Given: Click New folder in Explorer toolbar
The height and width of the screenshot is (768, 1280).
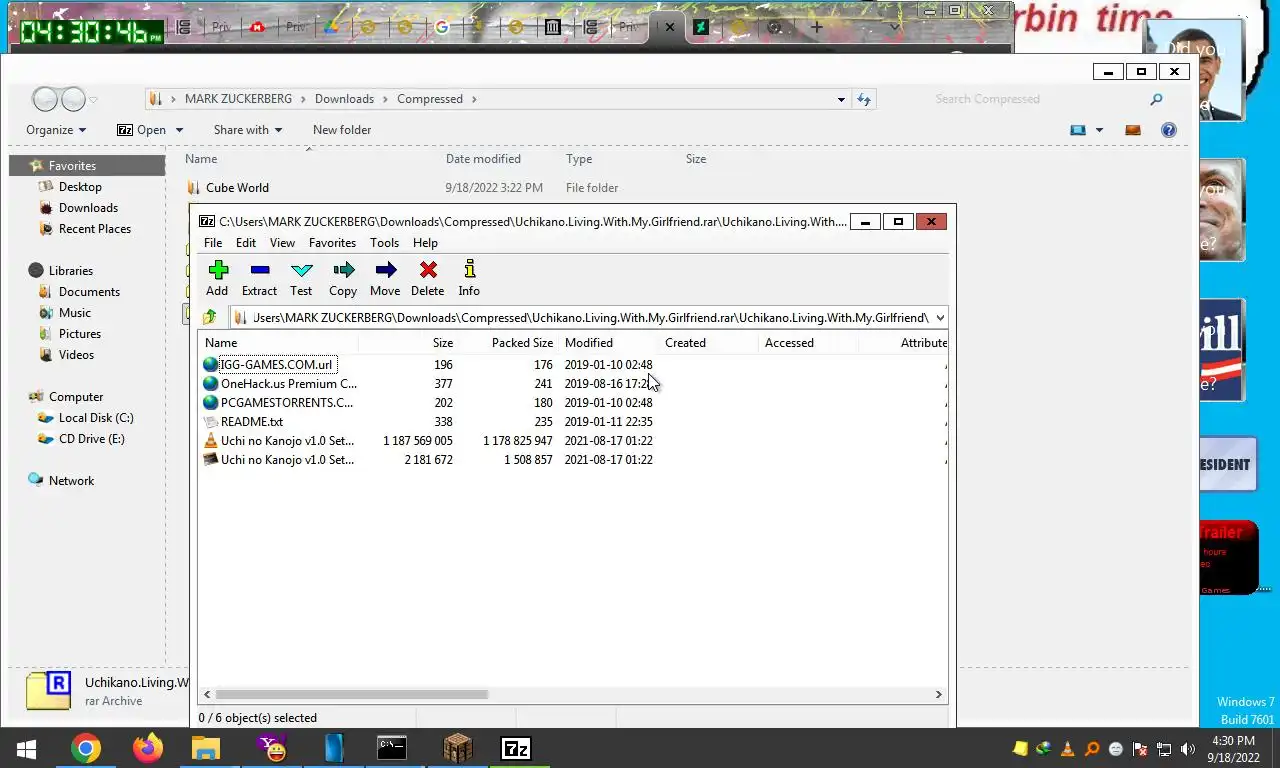Looking at the screenshot, I should (x=342, y=130).
